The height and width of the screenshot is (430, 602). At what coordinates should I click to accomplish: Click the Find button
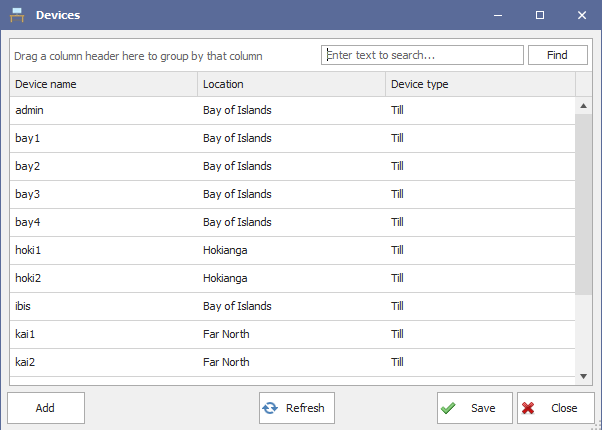tap(557, 55)
